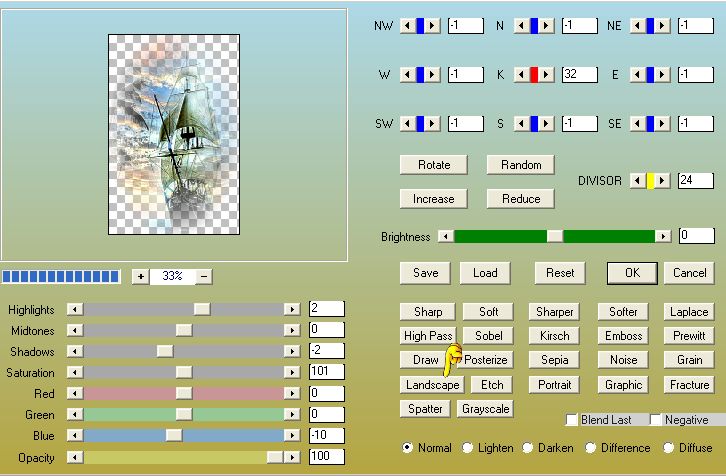Click Shadows slider right arrow
726x476 pixels.
pos(292,351)
